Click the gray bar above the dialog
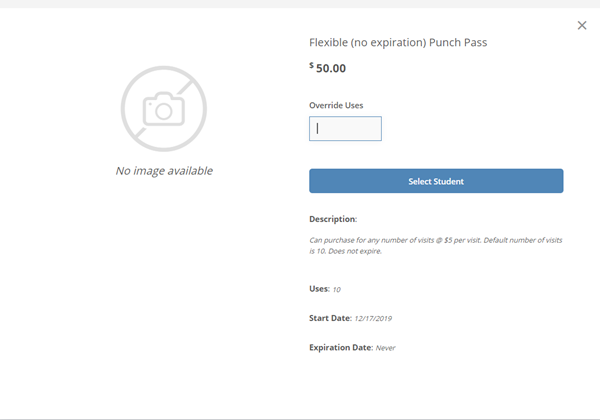 (x=300, y=4)
